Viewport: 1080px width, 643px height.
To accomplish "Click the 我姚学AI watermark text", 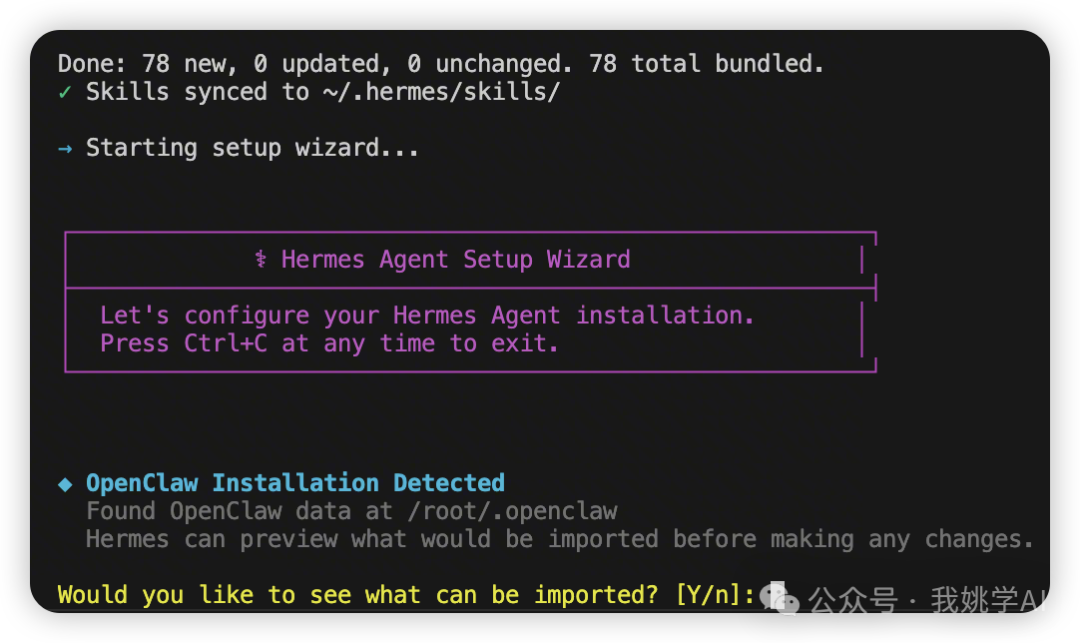I will (988, 600).
